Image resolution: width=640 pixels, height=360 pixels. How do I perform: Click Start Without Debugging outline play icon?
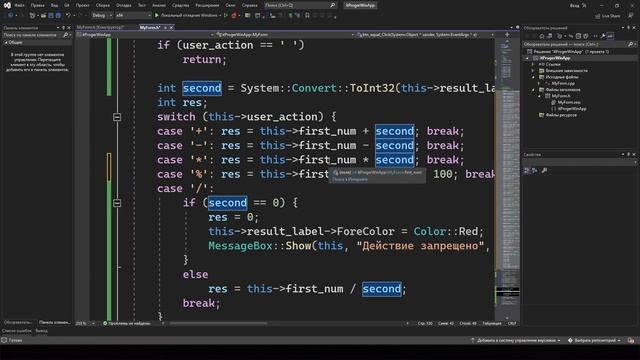pos(226,16)
